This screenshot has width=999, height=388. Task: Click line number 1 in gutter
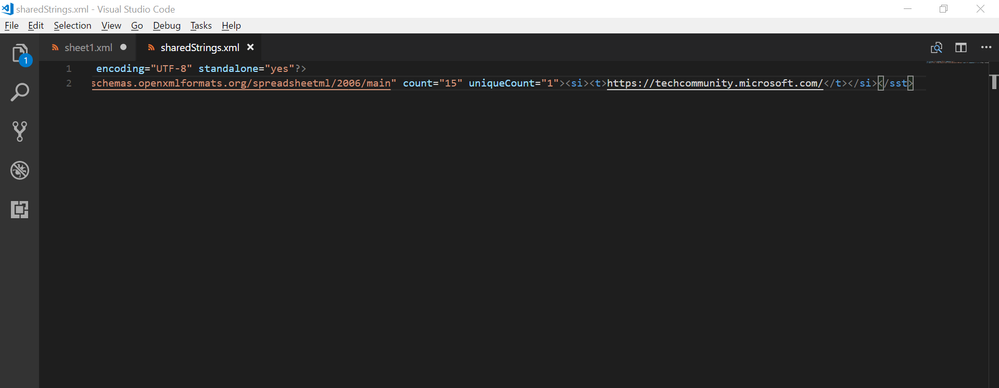pyautogui.click(x=68, y=69)
